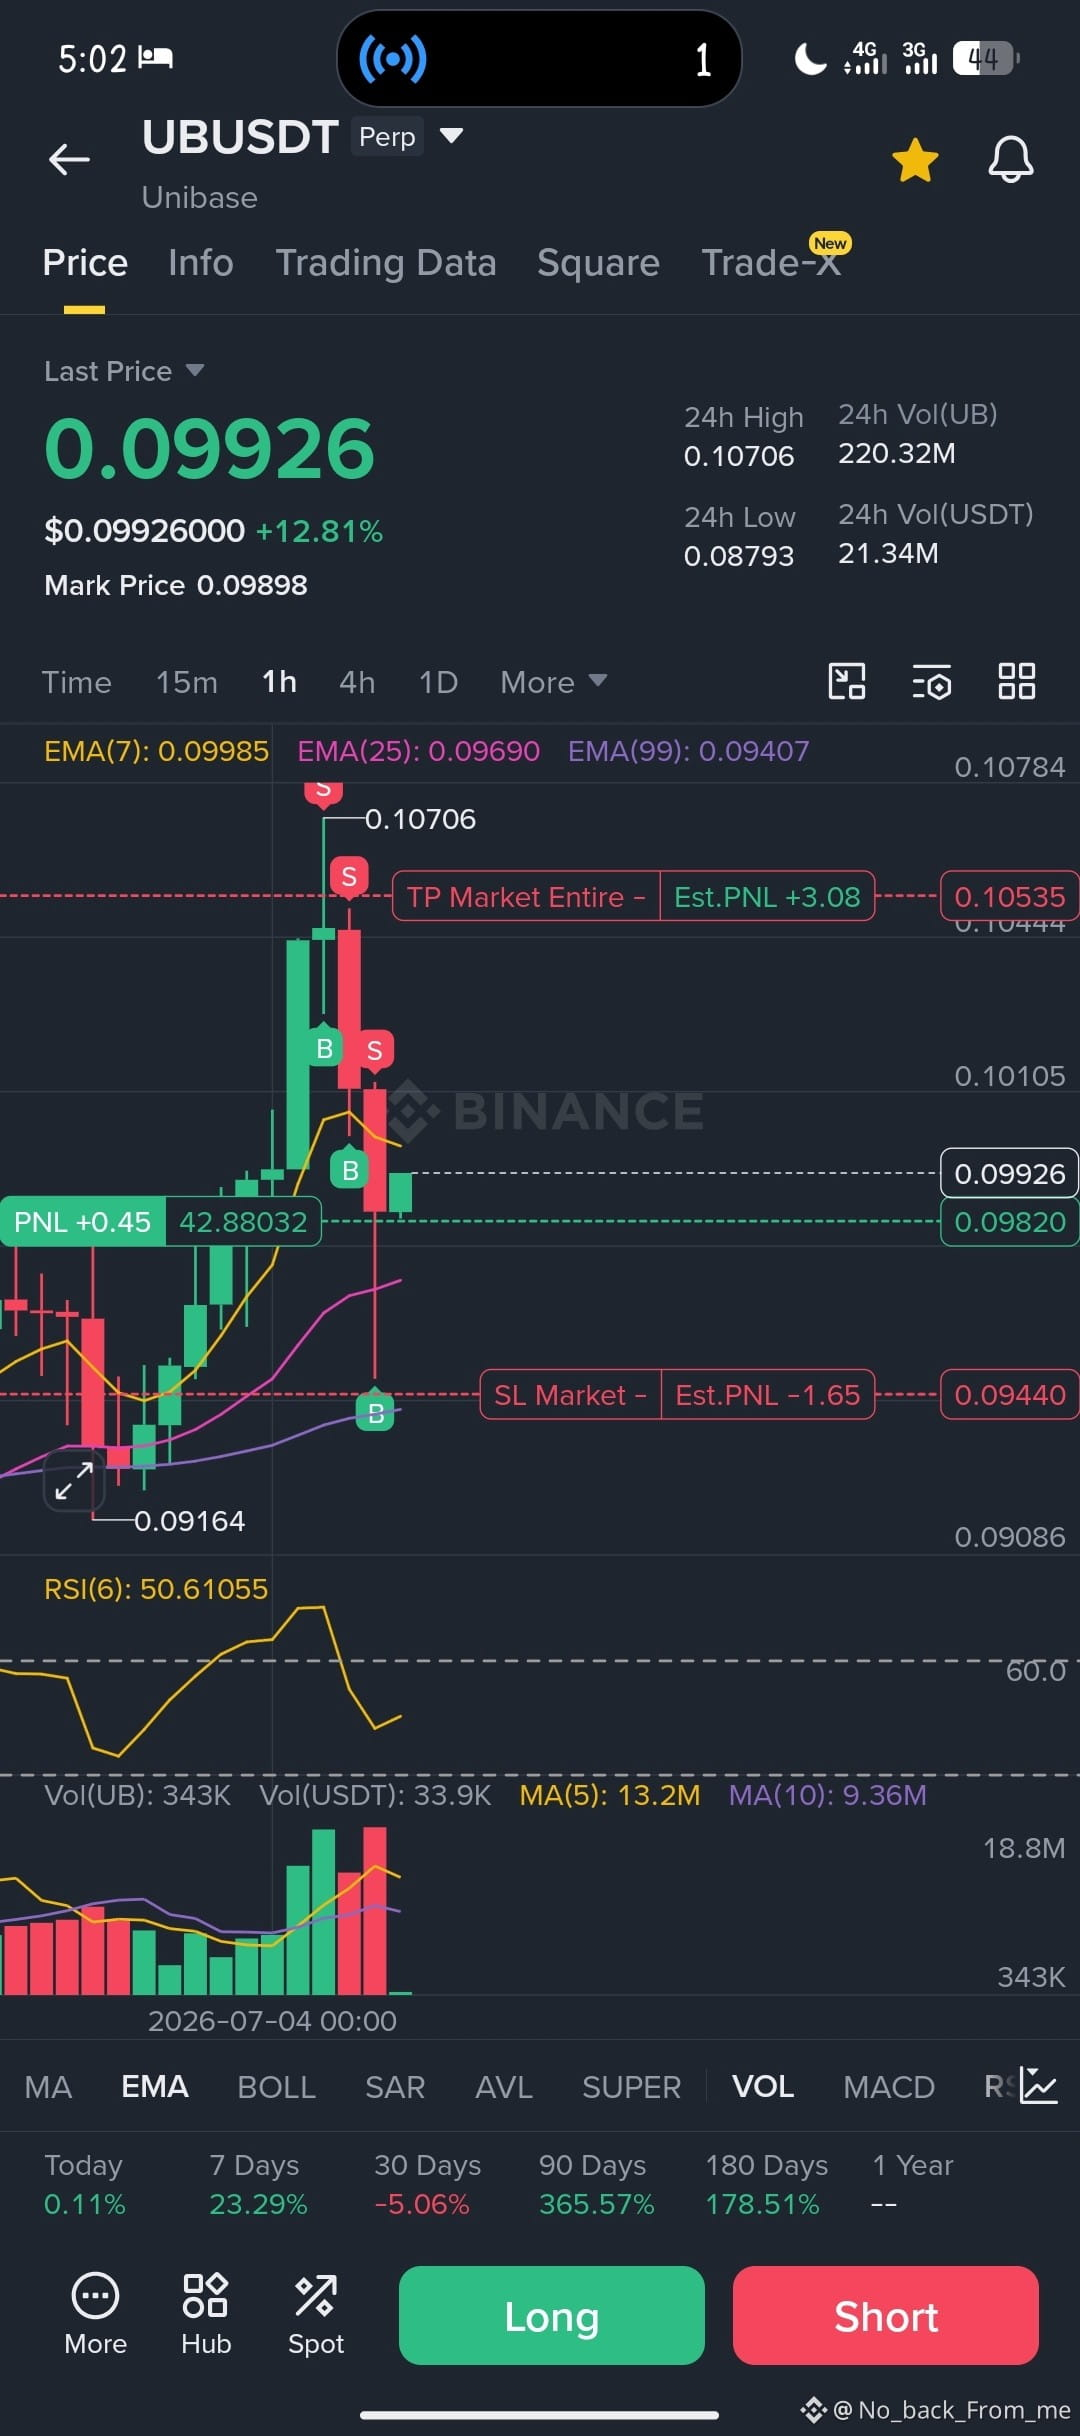This screenshot has width=1080, height=2436.
Task: Switch chart to 1D interval
Action: pyautogui.click(x=438, y=682)
